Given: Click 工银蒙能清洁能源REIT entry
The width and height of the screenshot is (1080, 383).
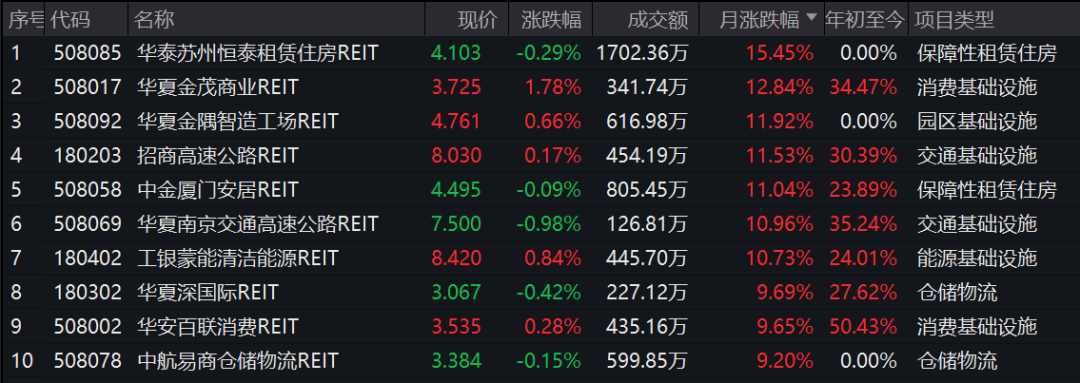Looking at the screenshot, I should click(540, 258).
